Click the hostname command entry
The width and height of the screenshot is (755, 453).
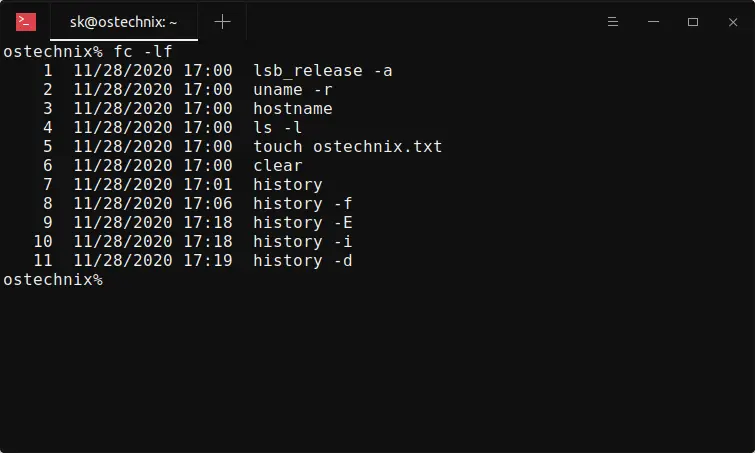point(293,109)
